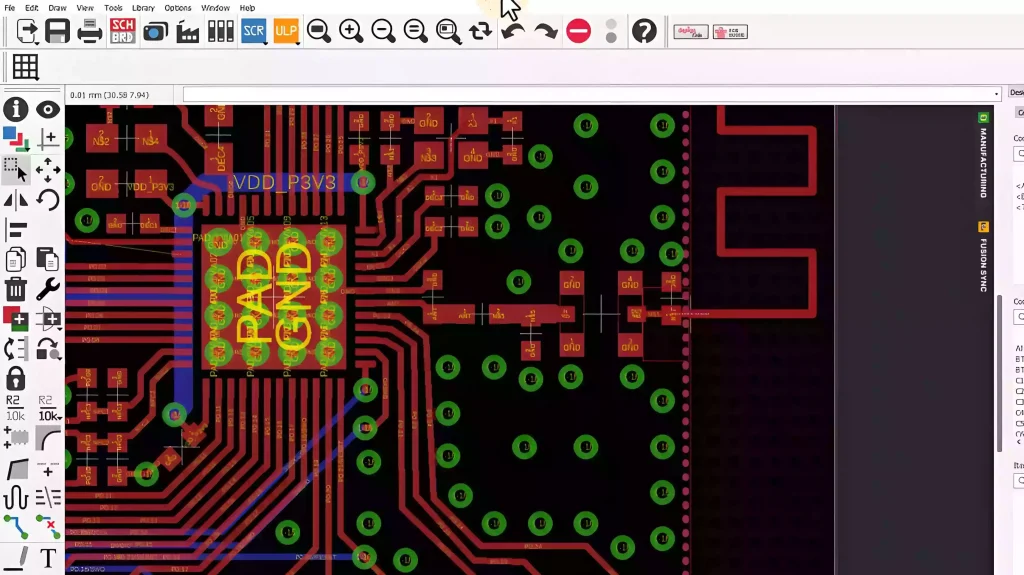Screen dimensions: 1024x575
Task: Select the Mirror tool
Action: [16, 199]
